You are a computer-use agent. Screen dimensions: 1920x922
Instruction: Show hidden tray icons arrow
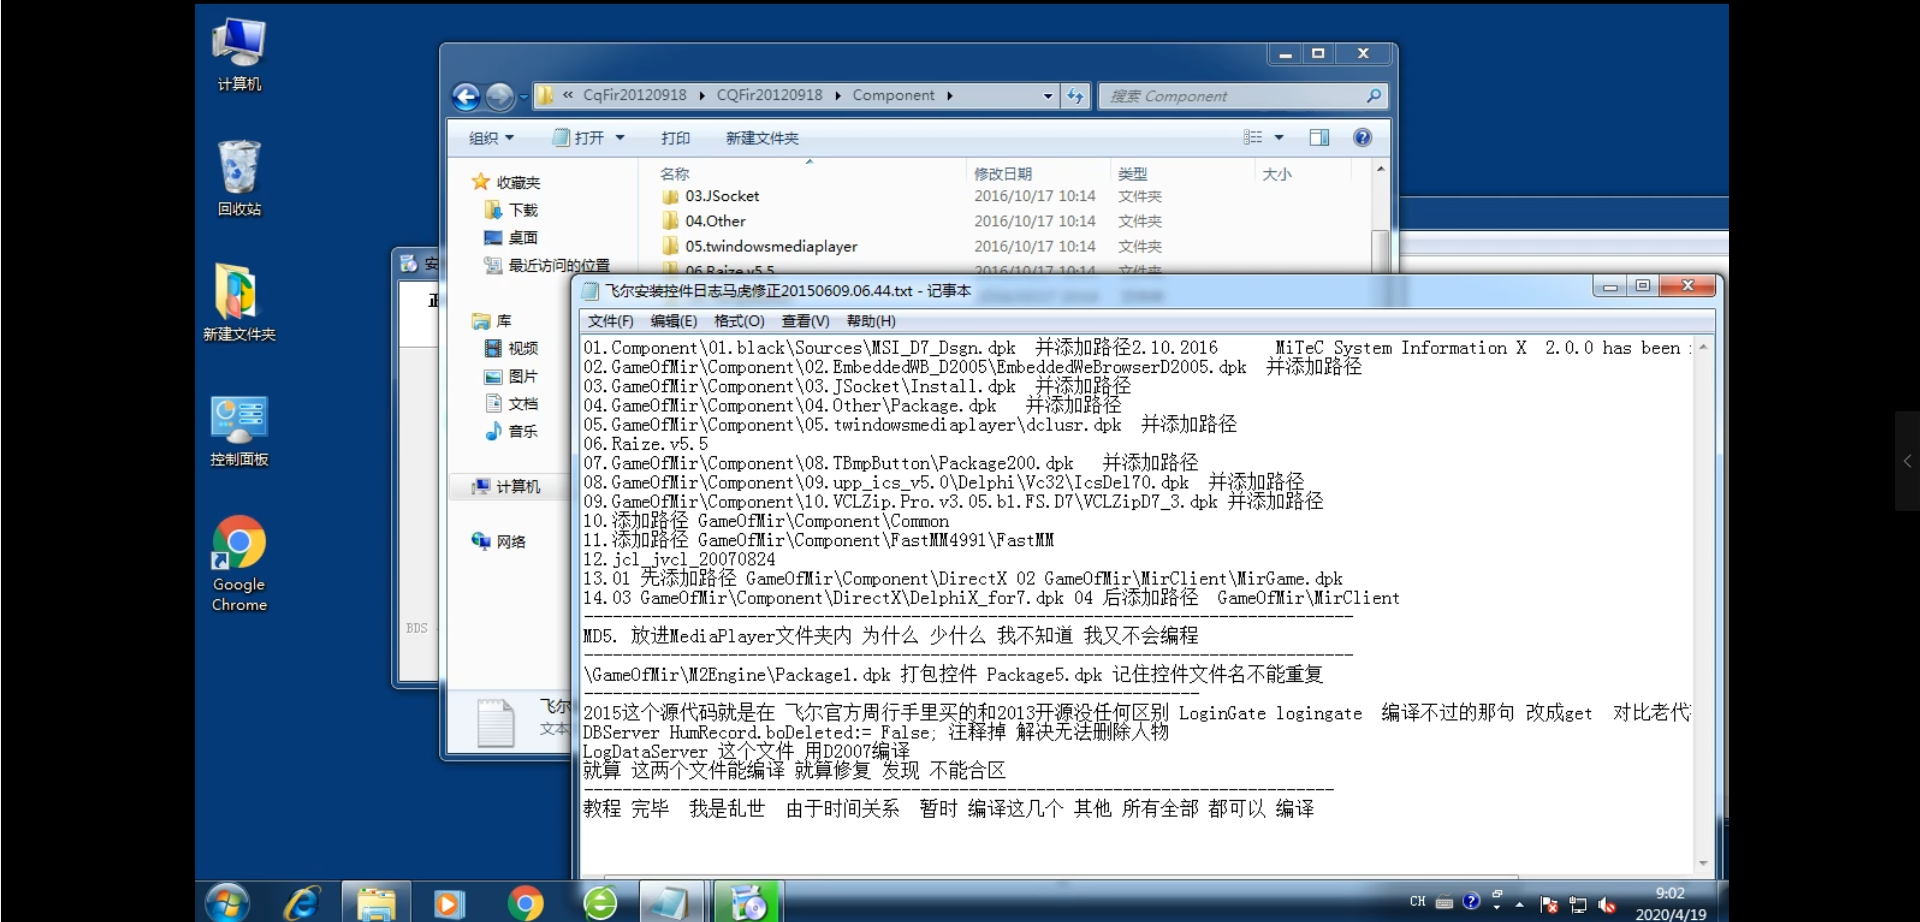1520,905
